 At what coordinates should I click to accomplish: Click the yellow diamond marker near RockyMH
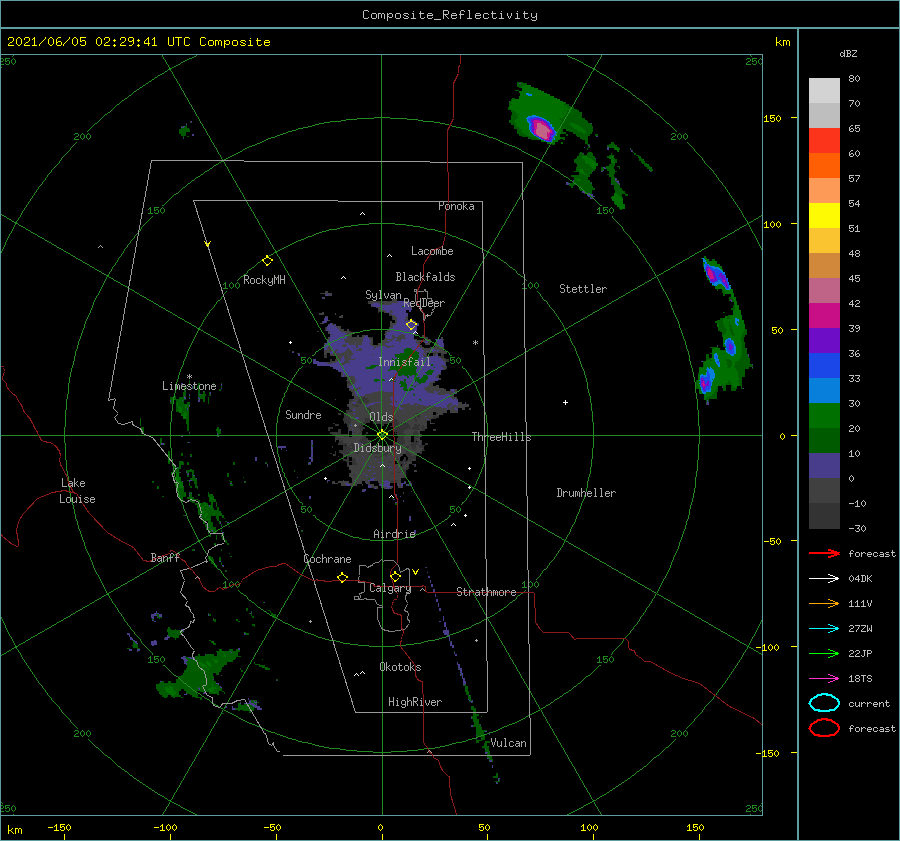(267, 261)
